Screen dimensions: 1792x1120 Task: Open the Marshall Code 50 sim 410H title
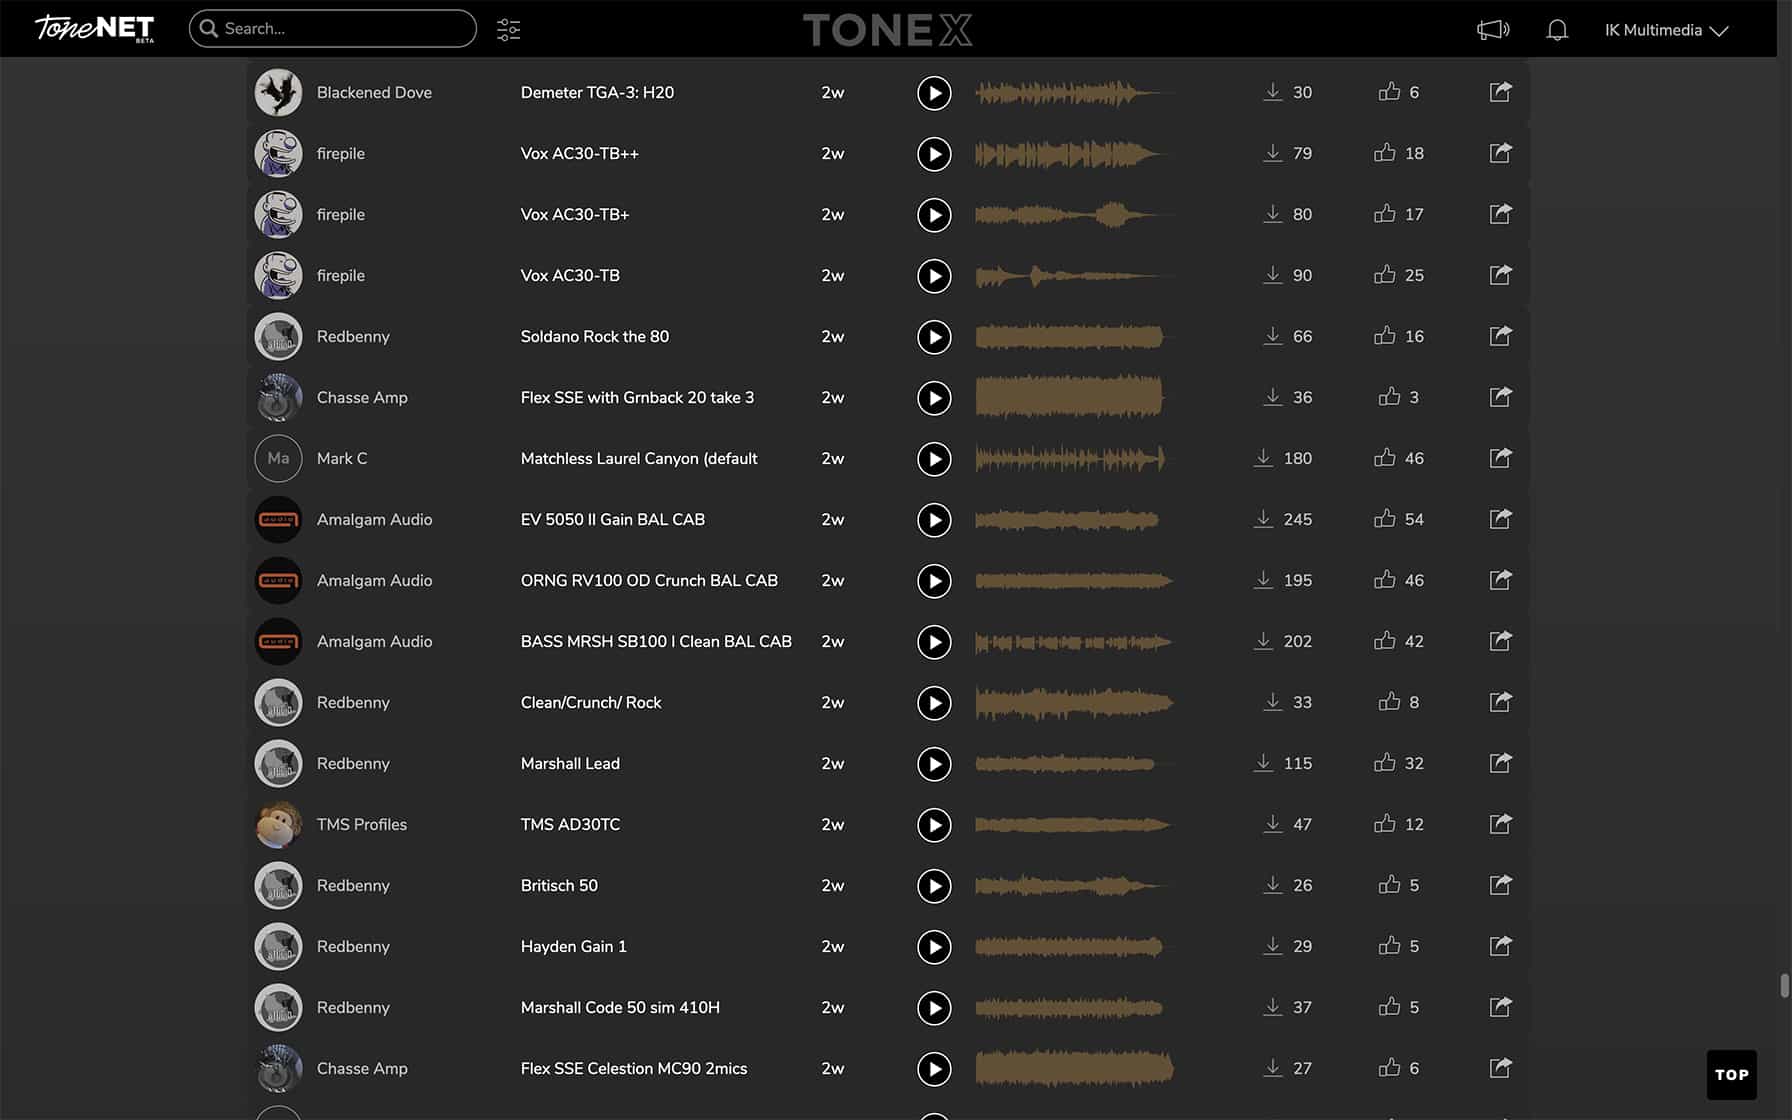click(620, 1007)
